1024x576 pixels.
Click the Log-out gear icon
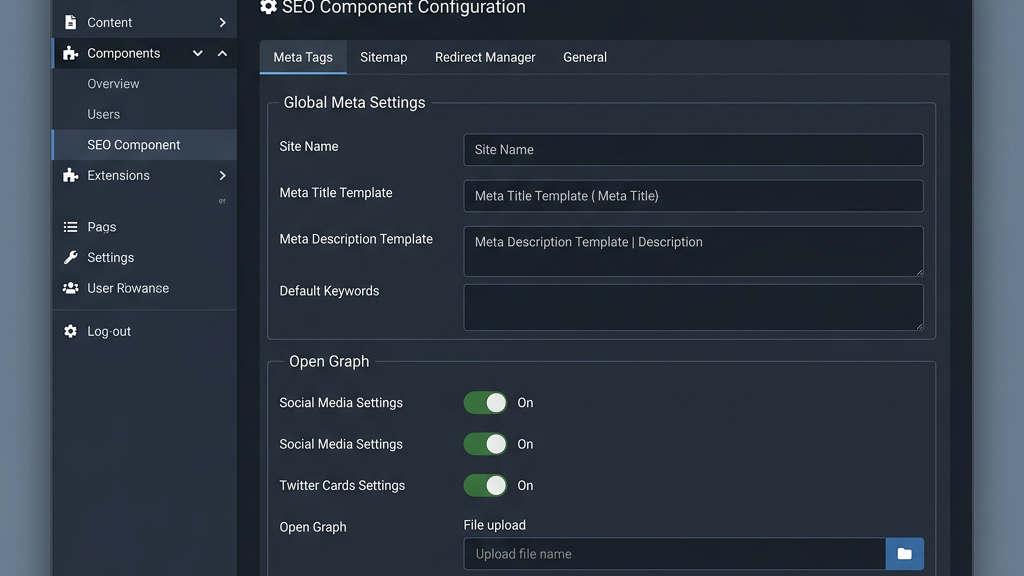coord(70,331)
